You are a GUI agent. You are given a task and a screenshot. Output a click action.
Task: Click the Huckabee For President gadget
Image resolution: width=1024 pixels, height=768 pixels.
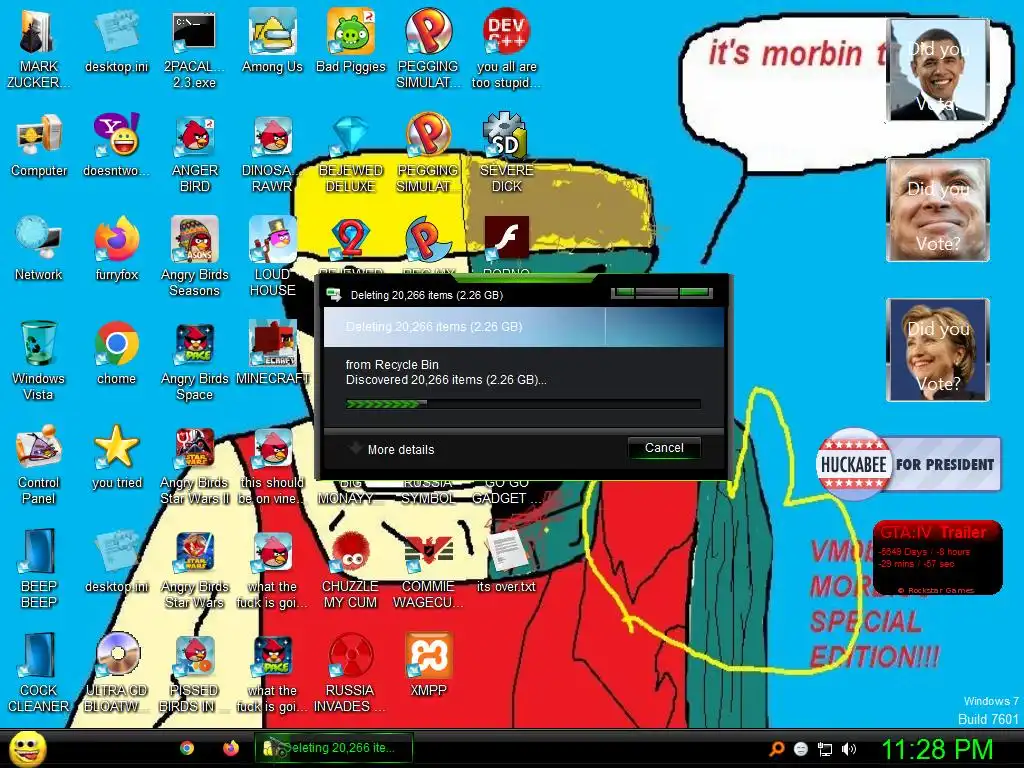pos(908,464)
